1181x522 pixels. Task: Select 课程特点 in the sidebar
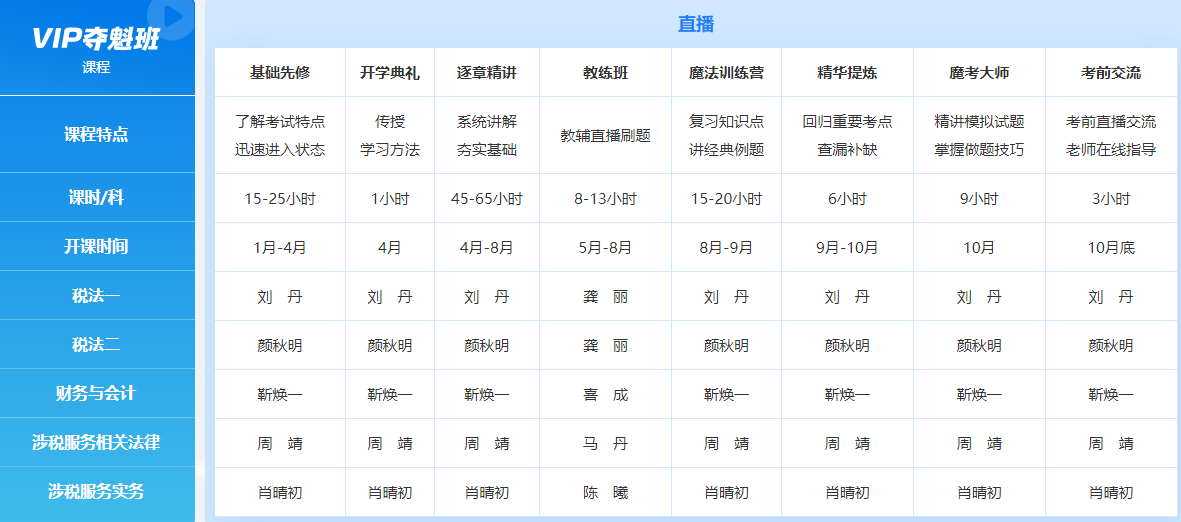96,135
